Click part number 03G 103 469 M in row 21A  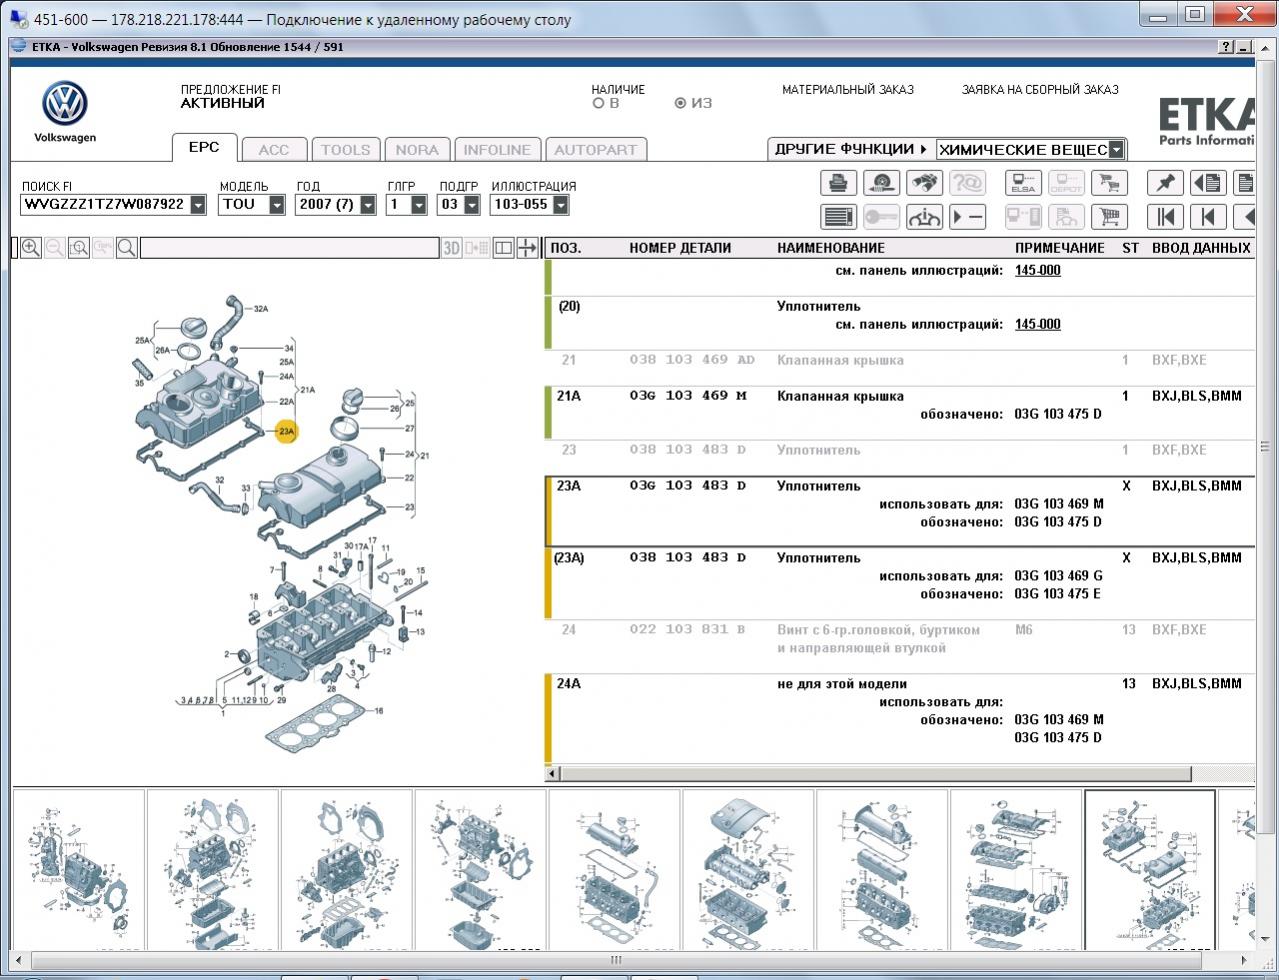(688, 396)
